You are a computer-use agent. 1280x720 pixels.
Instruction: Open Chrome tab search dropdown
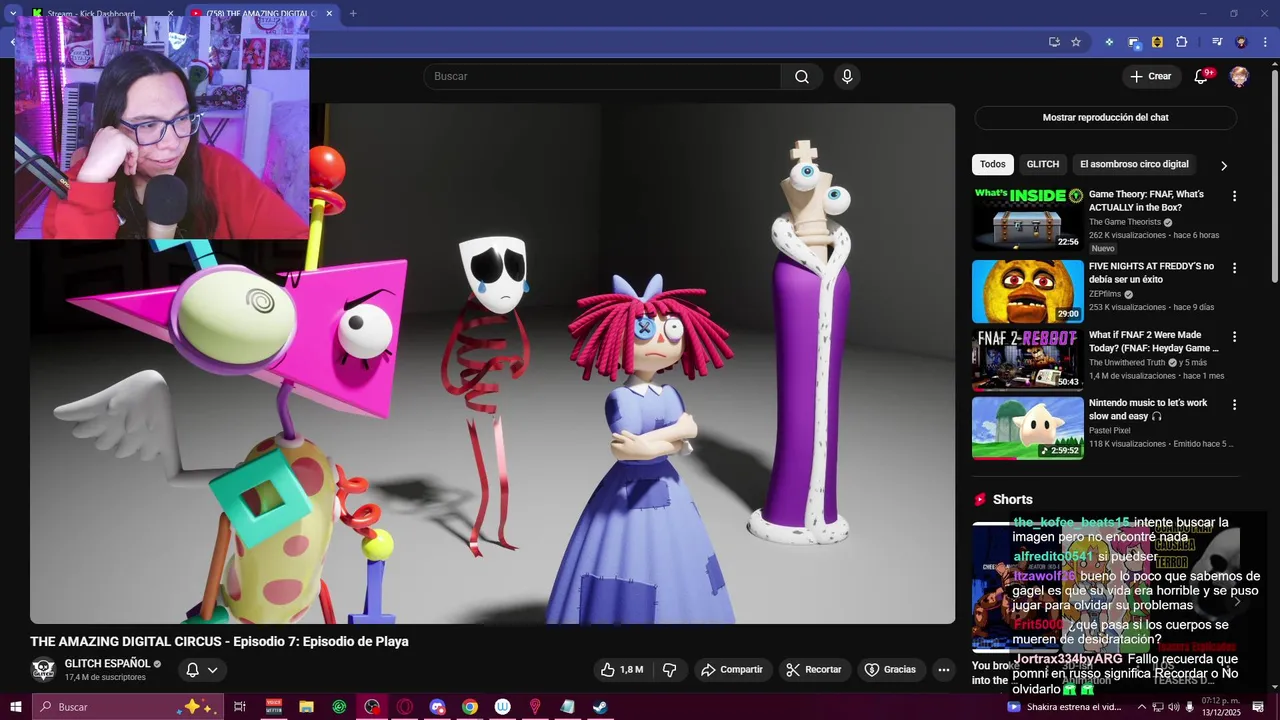click(x=13, y=13)
